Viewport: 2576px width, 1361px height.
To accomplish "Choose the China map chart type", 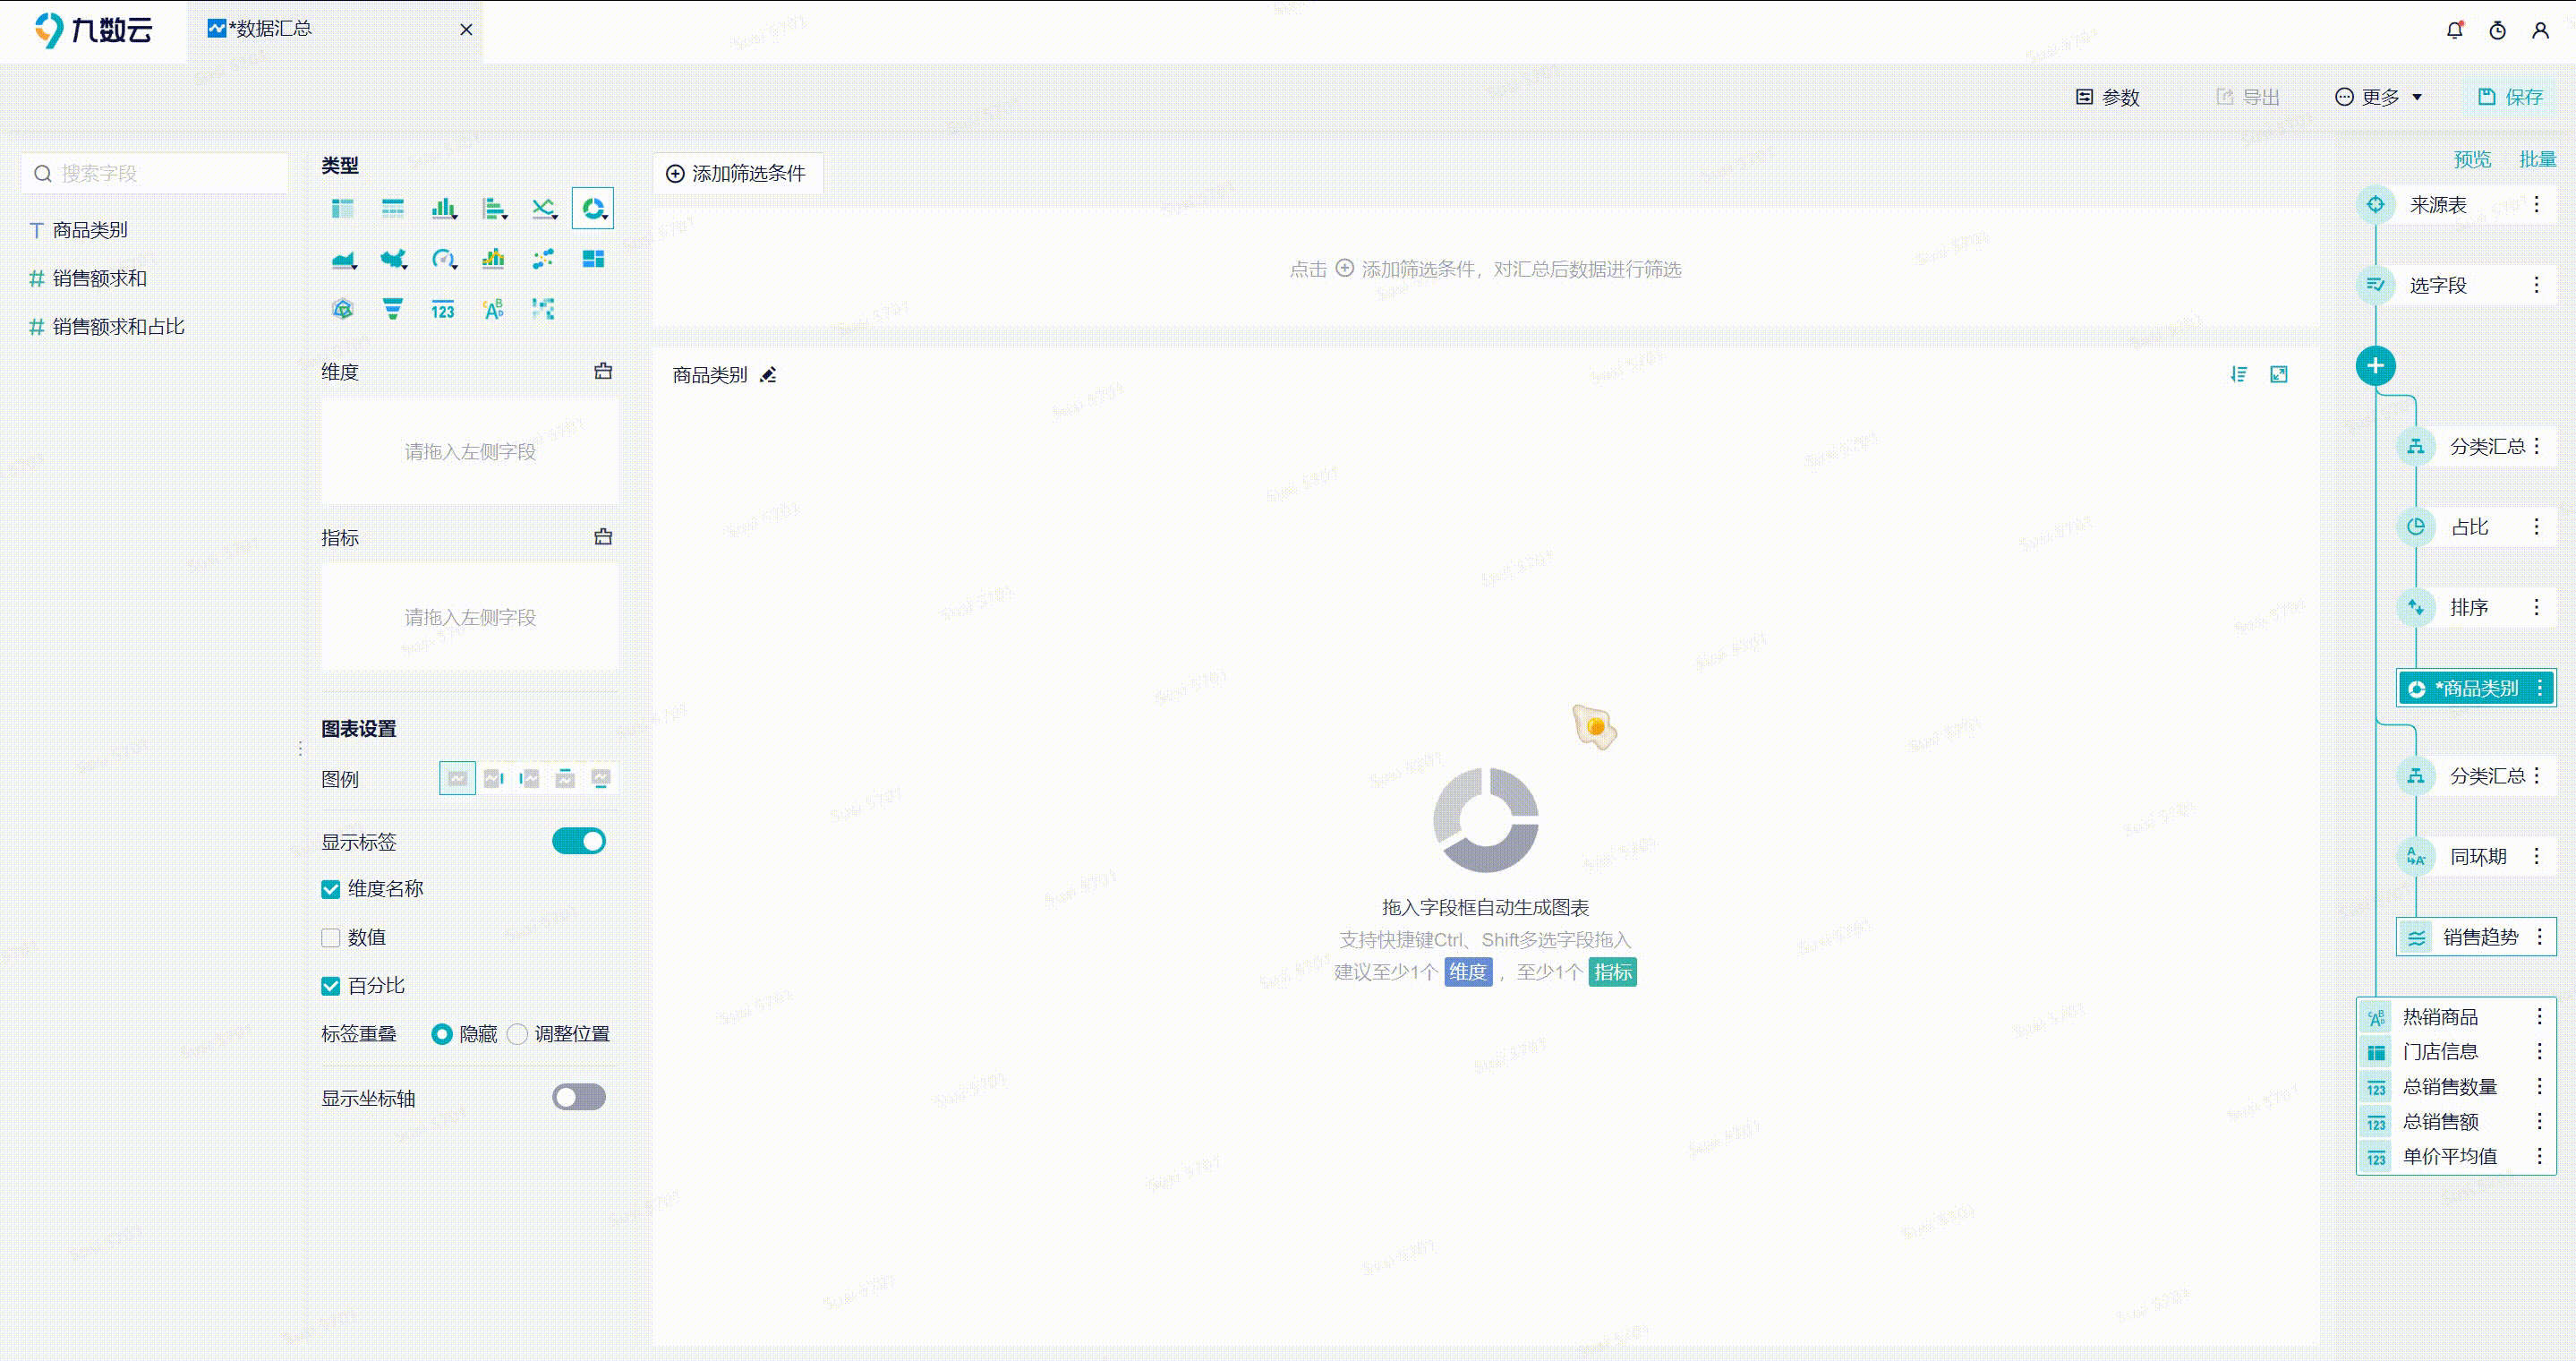I will point(393,259).
